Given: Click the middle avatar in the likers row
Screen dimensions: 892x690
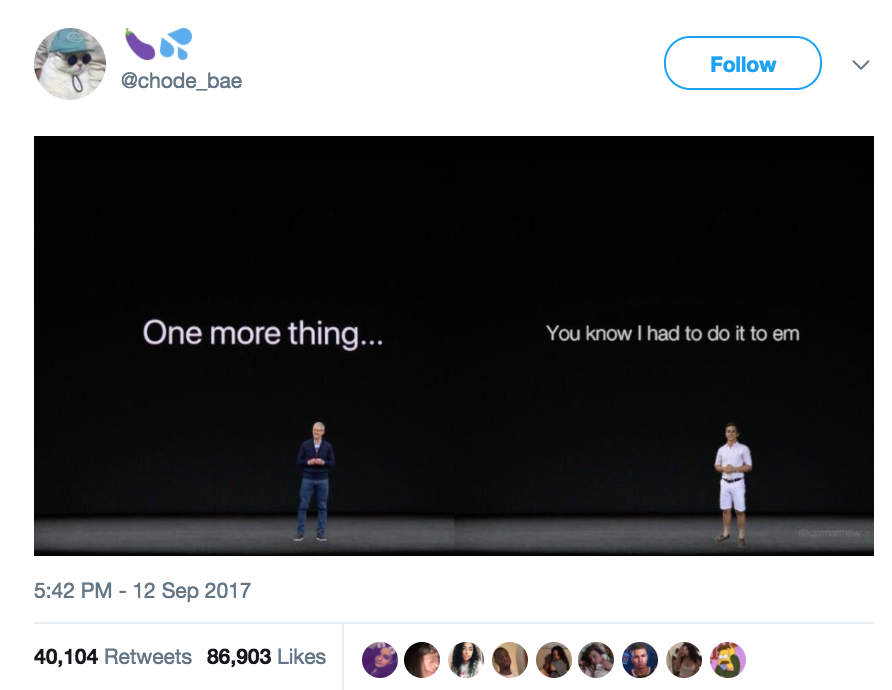Looking at the screenshot, I should click(553, 659).
